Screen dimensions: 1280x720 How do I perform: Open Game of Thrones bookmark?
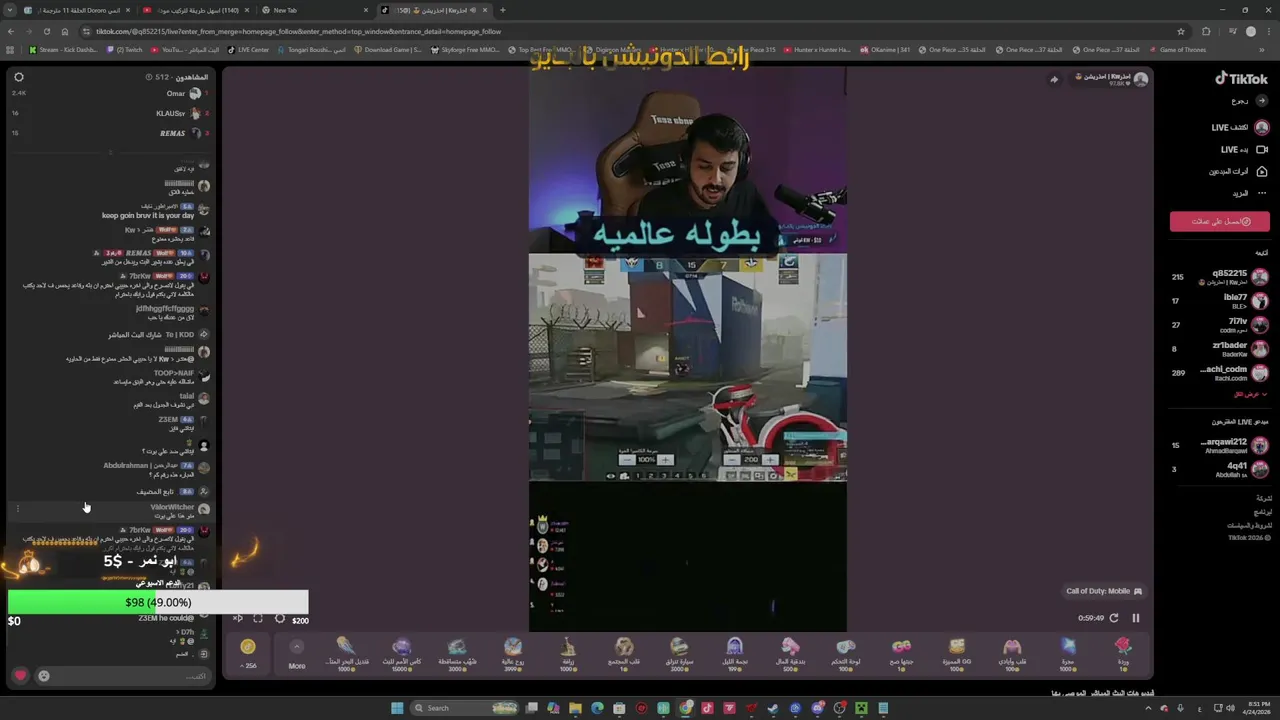point(1177,49)
